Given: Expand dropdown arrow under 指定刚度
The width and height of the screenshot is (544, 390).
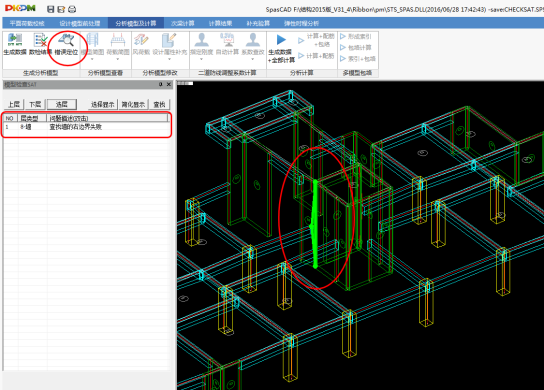Looking at the screenshot, I should (x=202, y=60).
